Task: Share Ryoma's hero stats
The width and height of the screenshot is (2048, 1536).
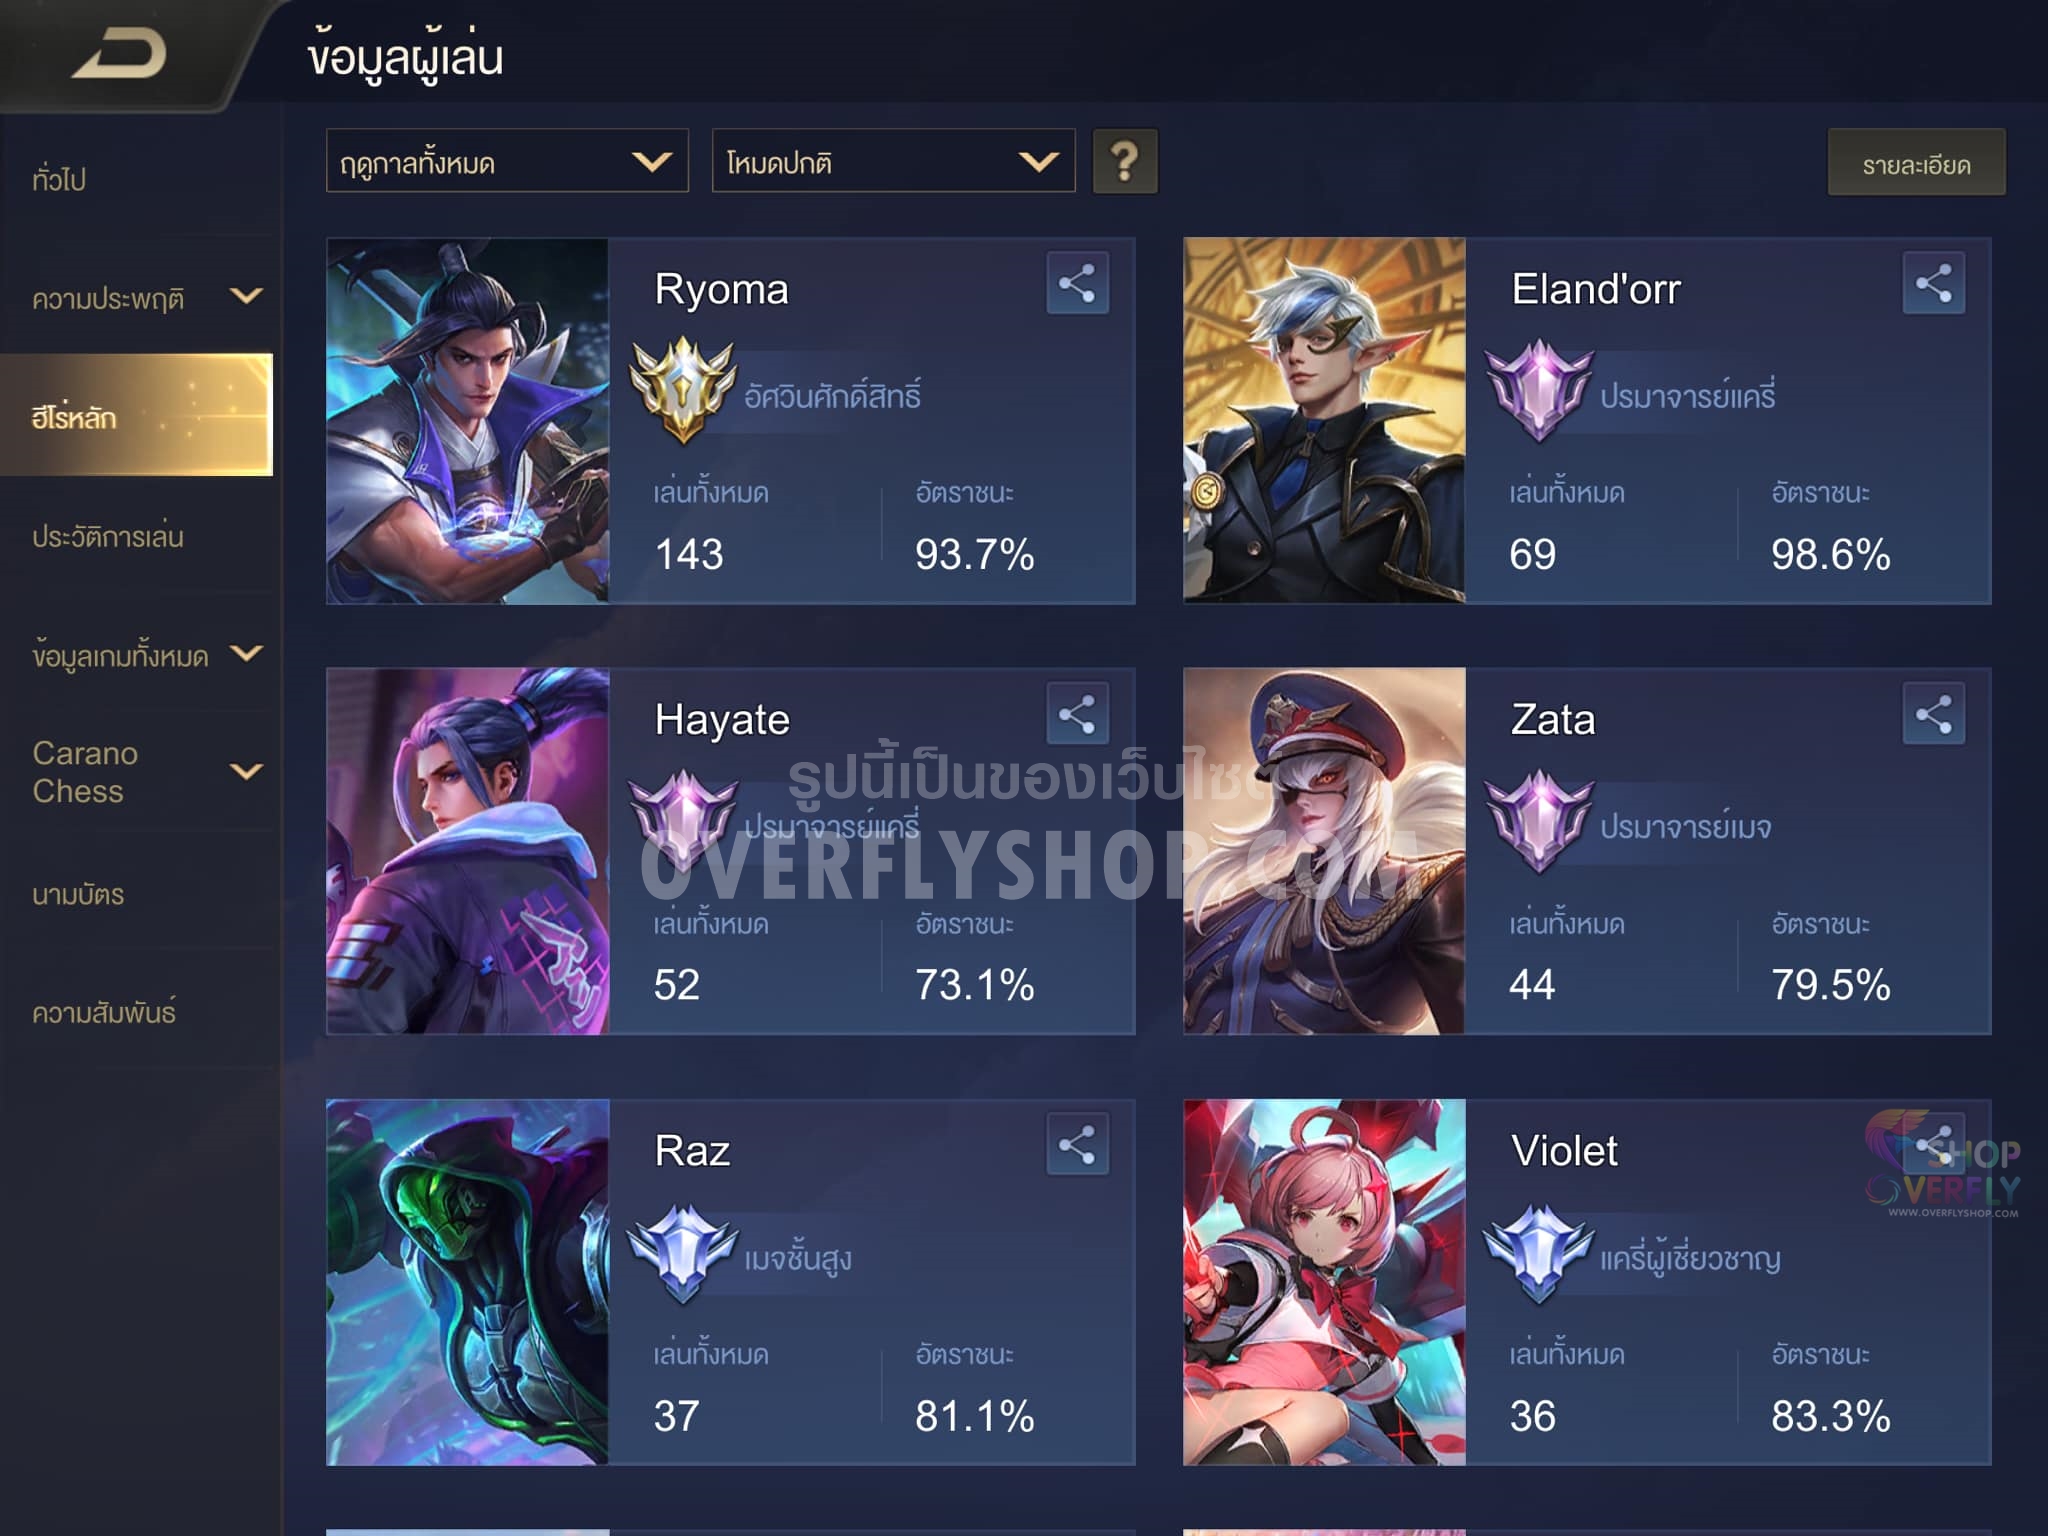Action: [1077, 283]
